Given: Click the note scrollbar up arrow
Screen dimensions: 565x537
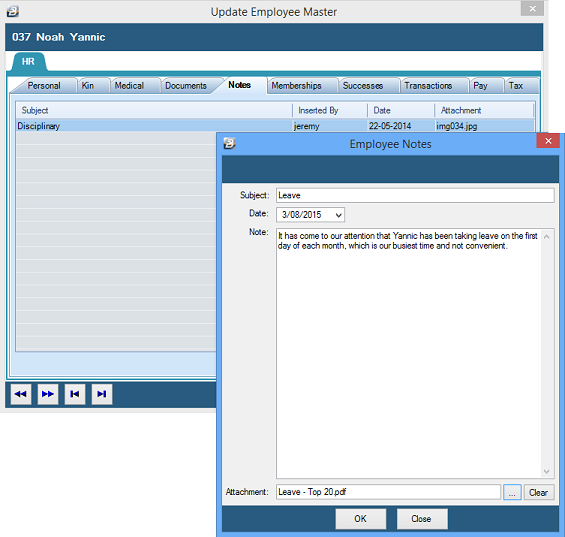Looking at the screenshot, I should 547,236.
